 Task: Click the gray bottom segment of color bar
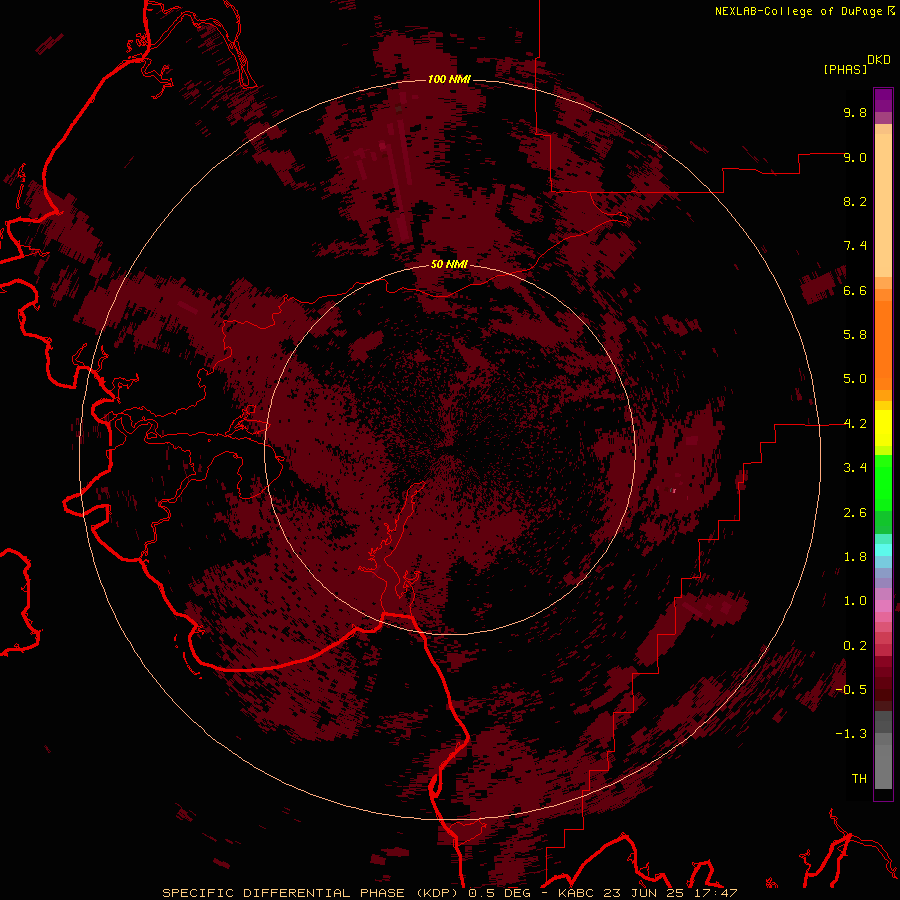(883, 761)
